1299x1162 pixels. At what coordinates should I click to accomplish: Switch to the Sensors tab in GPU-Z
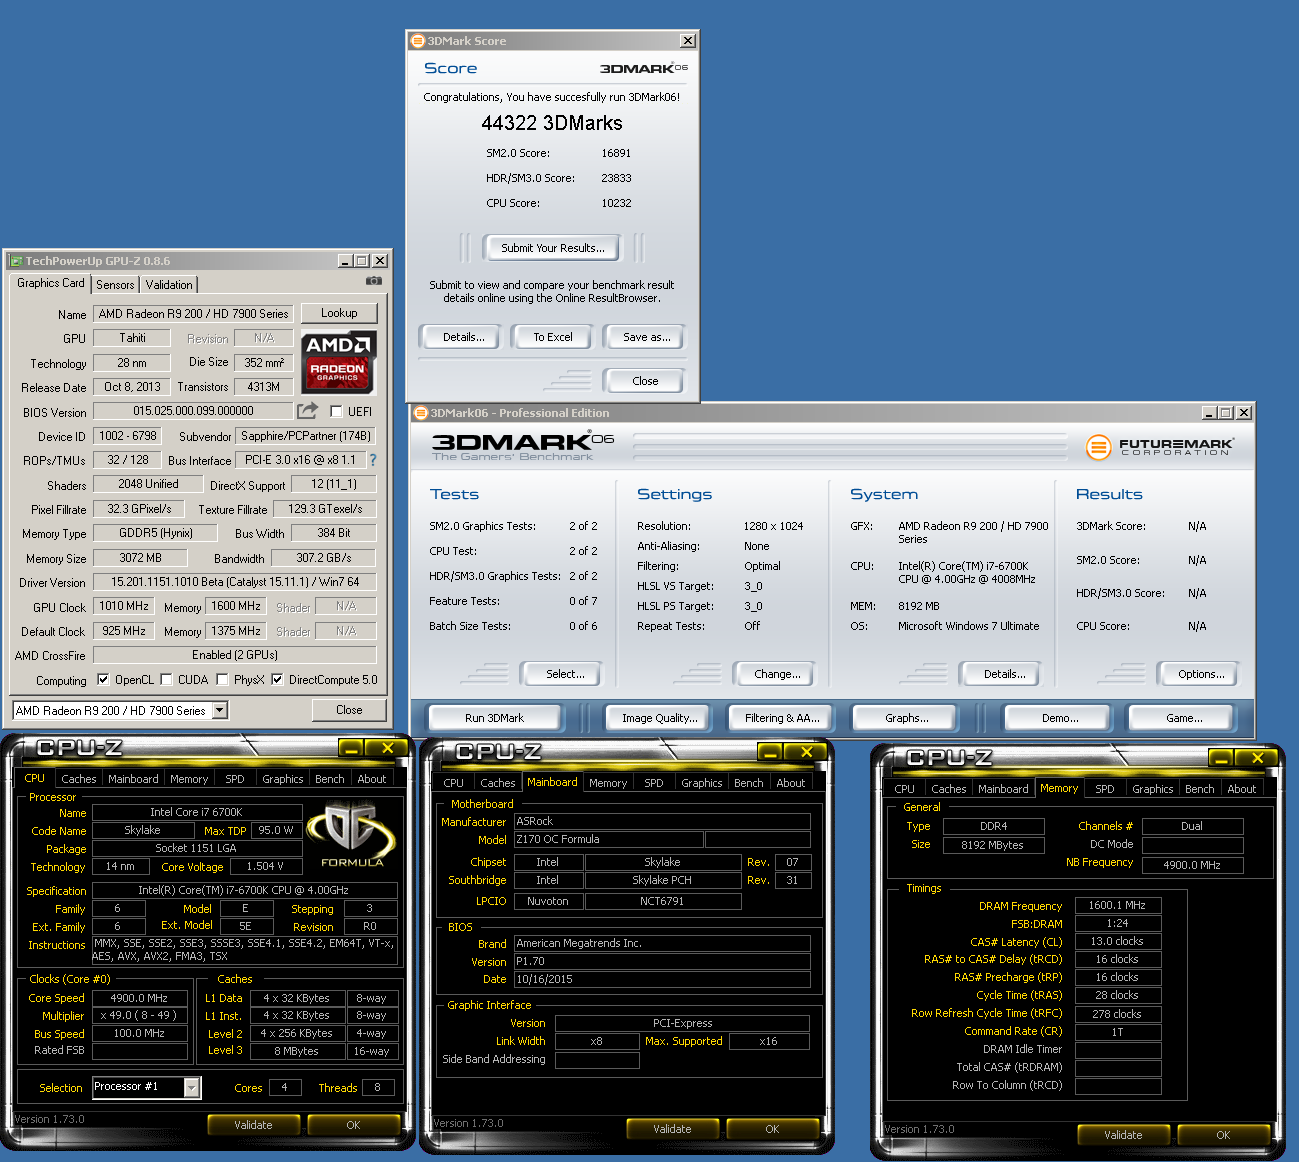point(115,285)
